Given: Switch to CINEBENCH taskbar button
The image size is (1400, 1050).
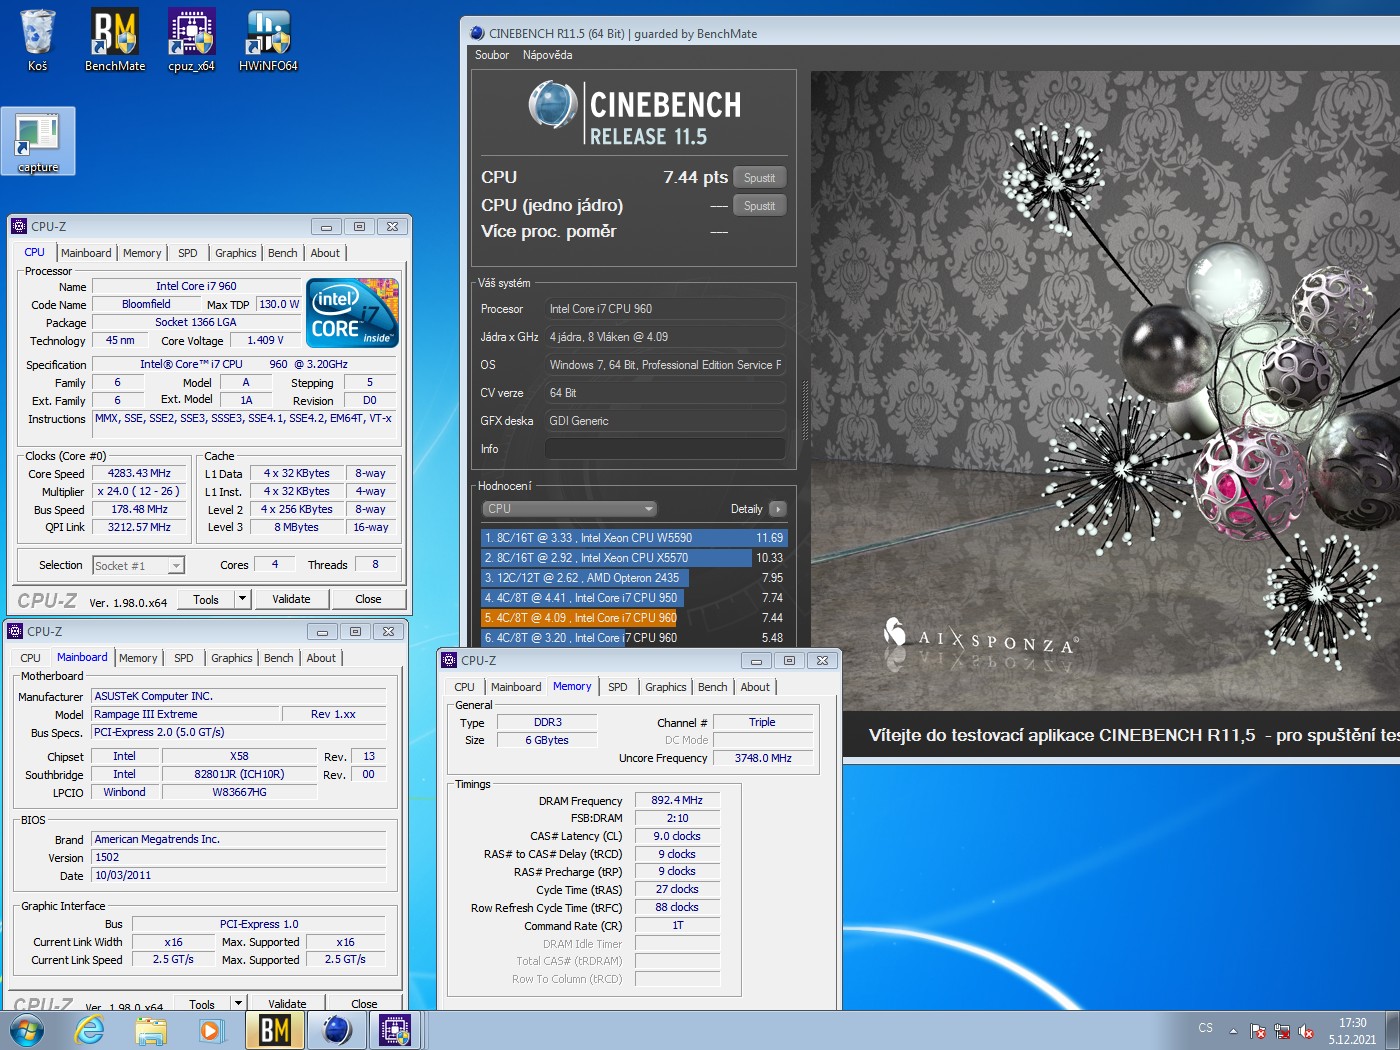Looking at the screenshot, I should click(x=336, y=1030).
